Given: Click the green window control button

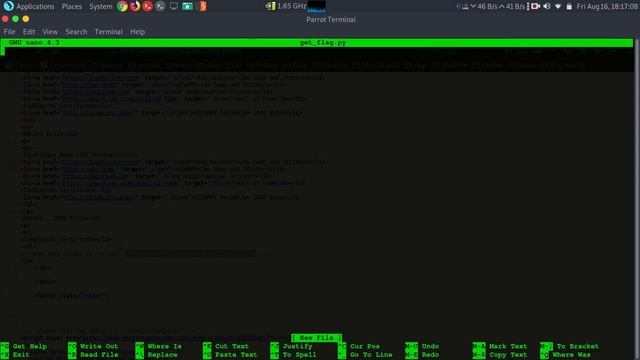Looking at the screenshot, I should [x=16, y=19].
